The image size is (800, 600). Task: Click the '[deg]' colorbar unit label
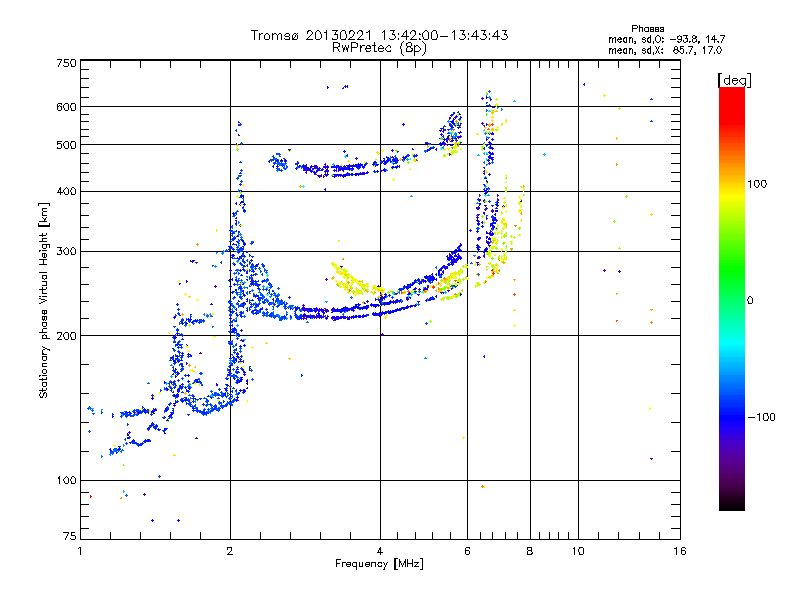coord(734,80)
